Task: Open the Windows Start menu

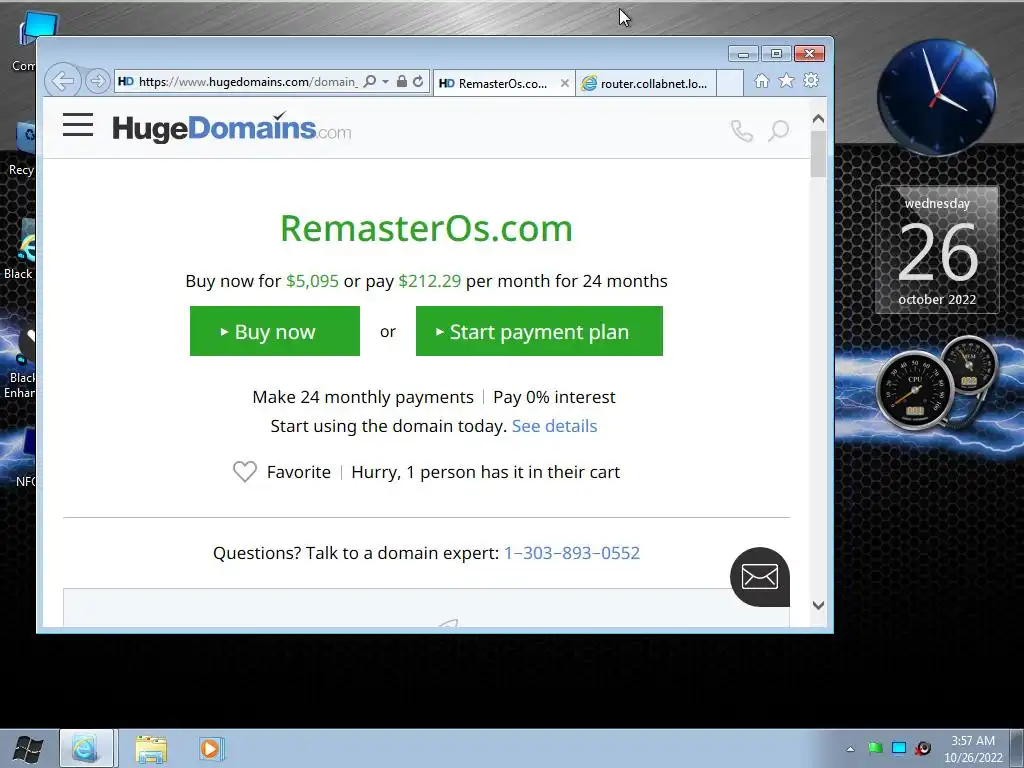Action: click(x=27, y=748)
